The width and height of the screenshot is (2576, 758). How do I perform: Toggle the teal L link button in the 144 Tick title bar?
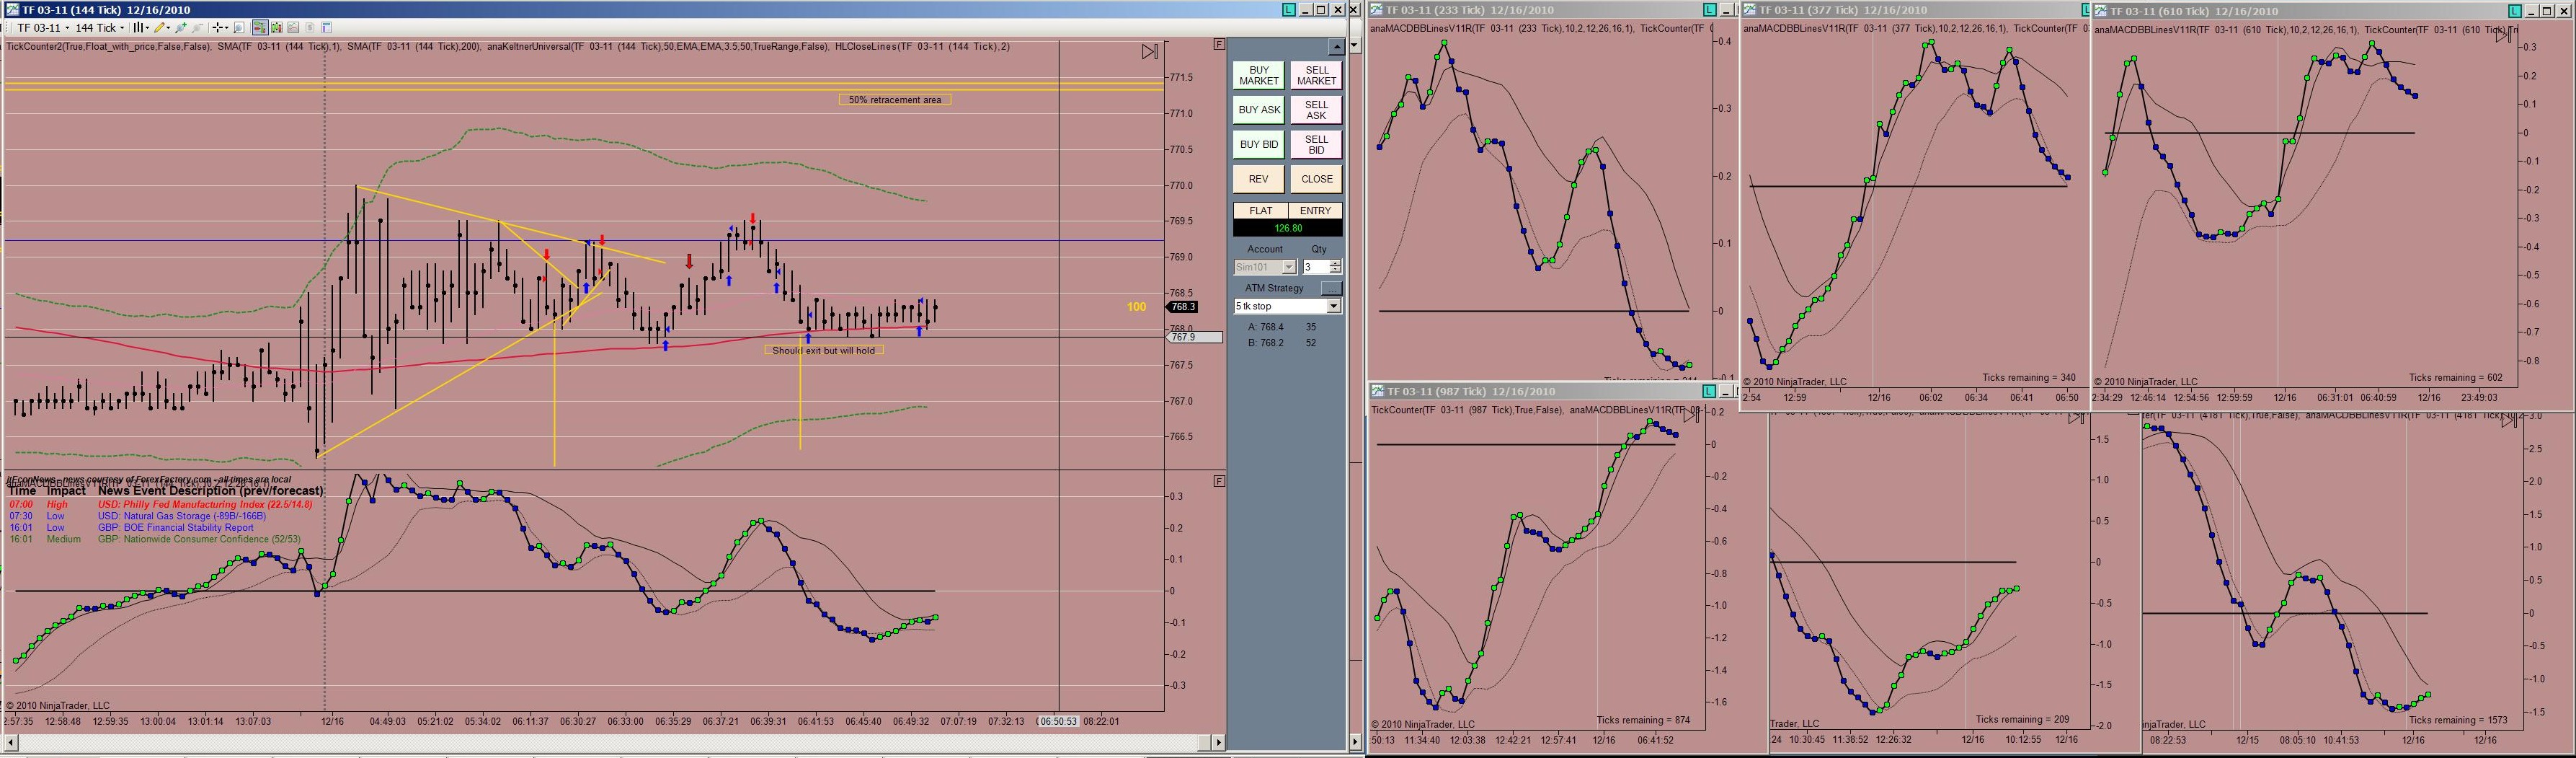tap(1290, 9)
